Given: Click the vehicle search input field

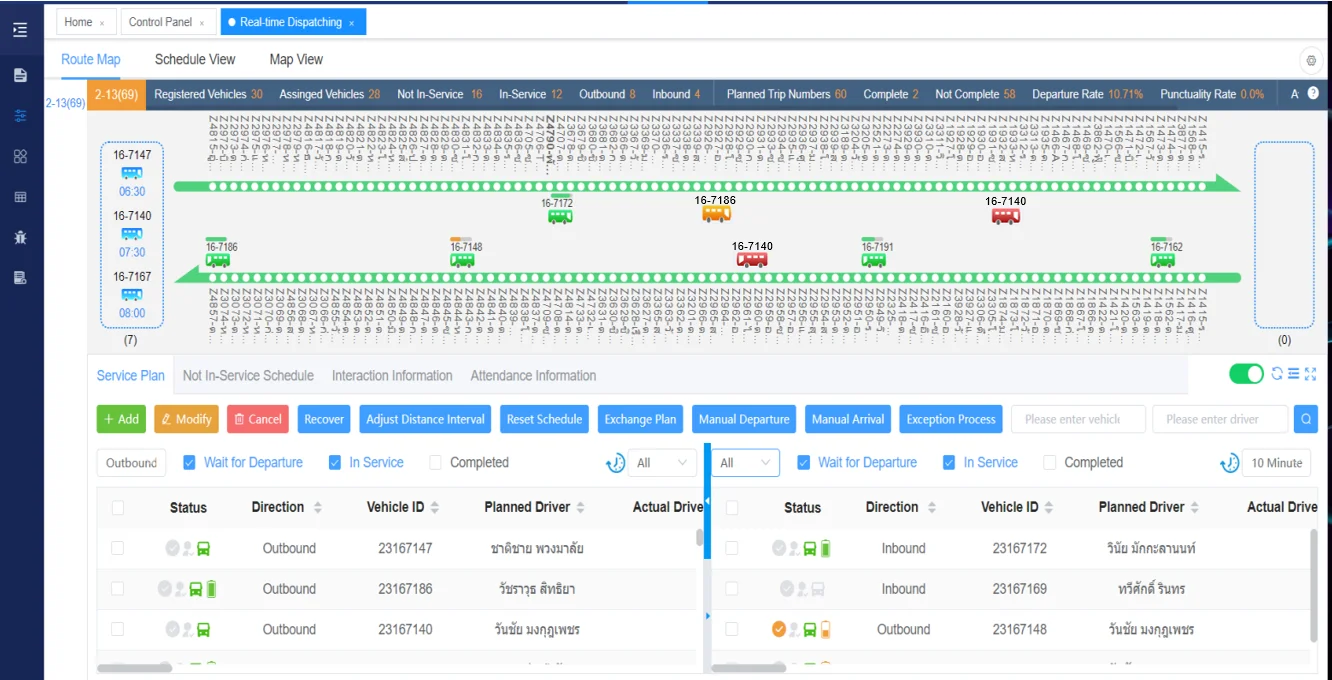Looking at the screenshot, I should click(x=1077, y=419).
